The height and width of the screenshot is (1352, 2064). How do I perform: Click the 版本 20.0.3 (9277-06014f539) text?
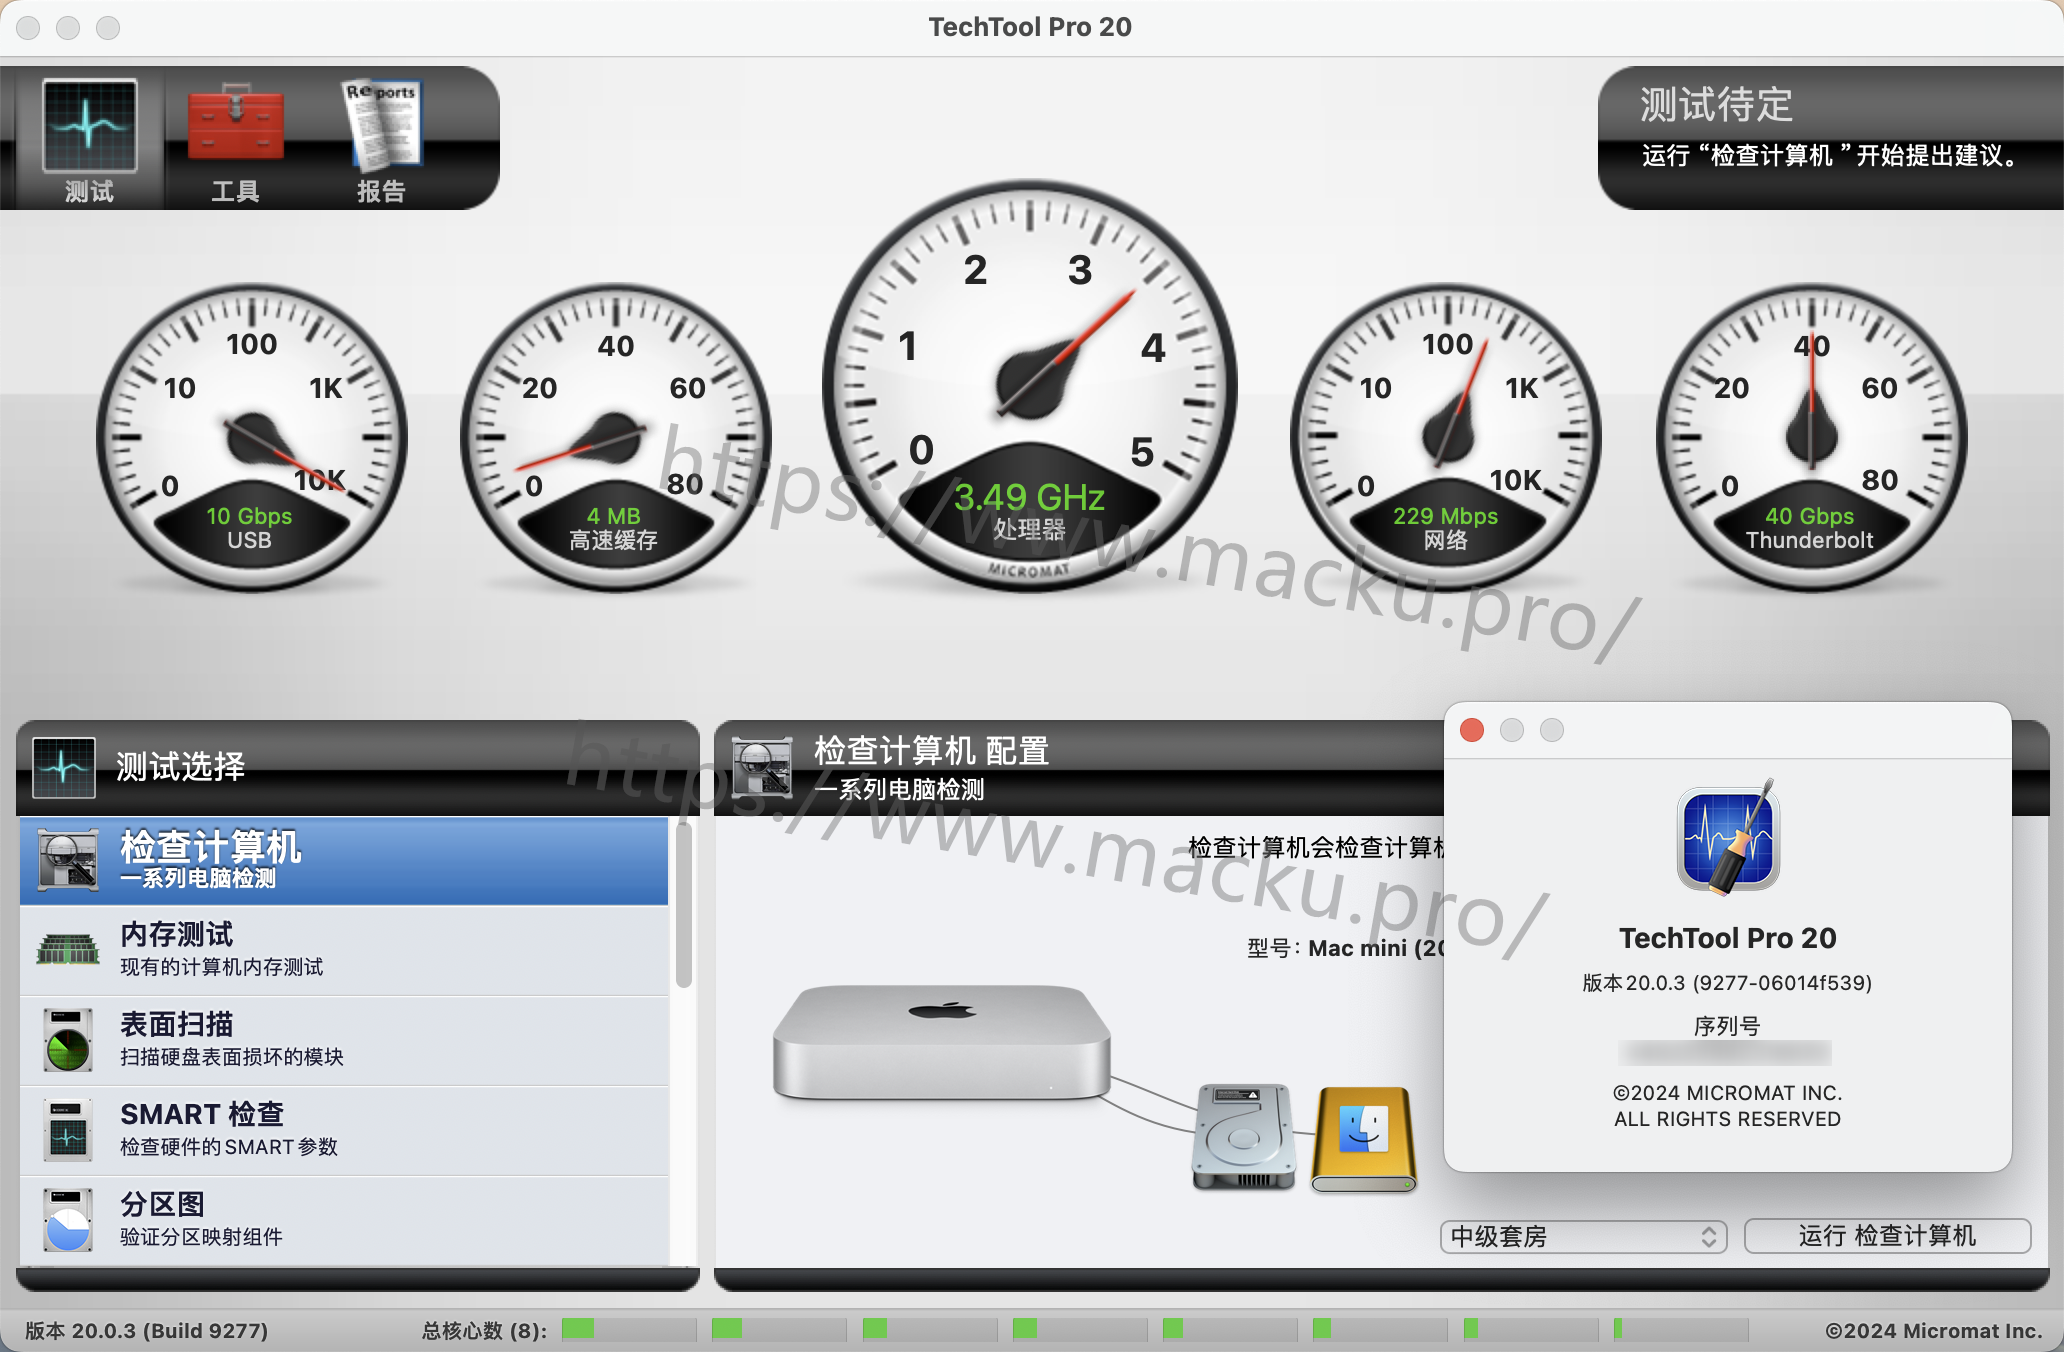coord(1727,983)
